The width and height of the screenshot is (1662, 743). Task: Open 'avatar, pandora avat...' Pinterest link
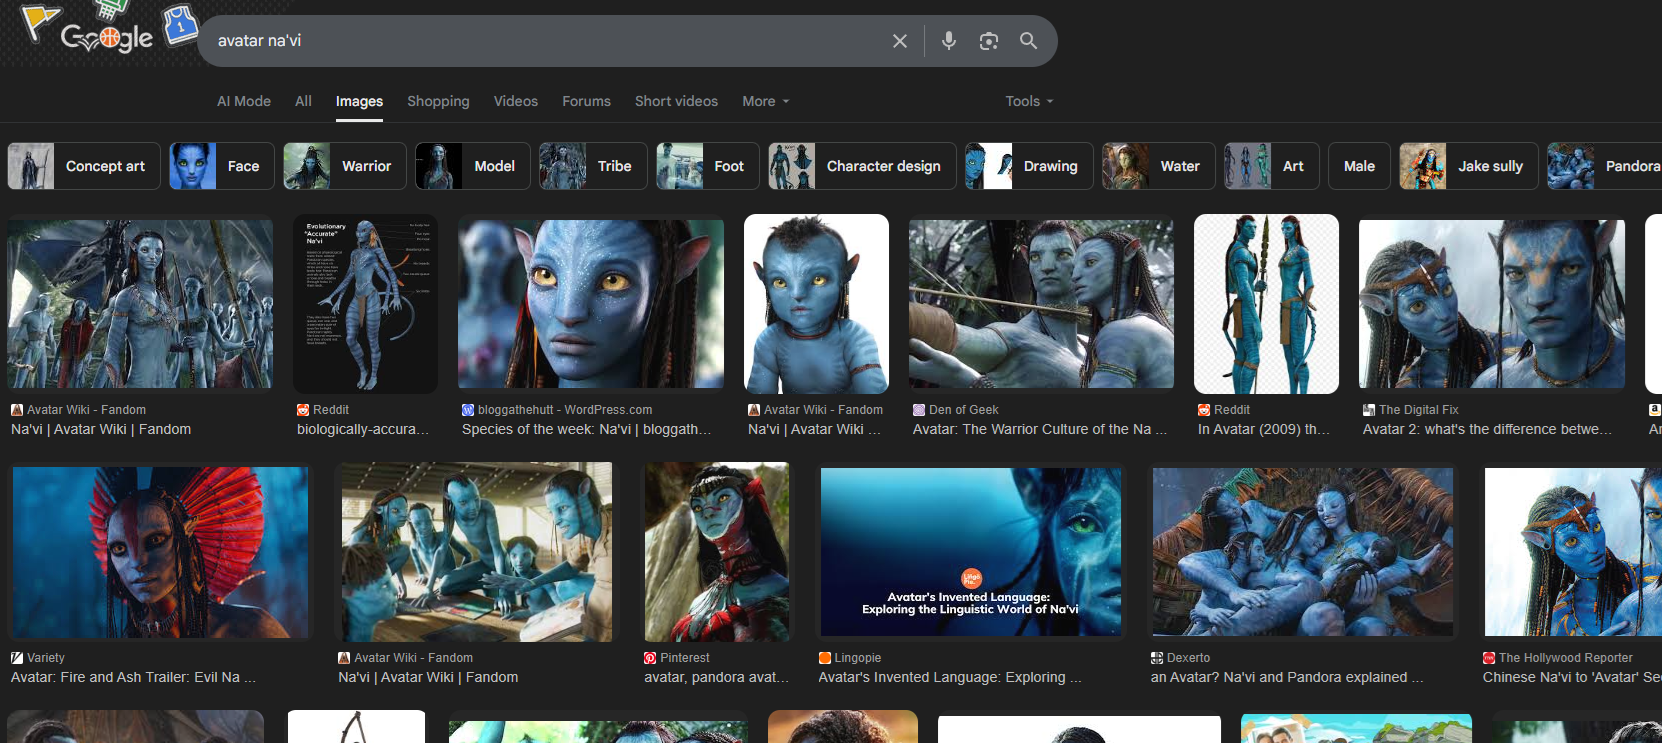716,677
